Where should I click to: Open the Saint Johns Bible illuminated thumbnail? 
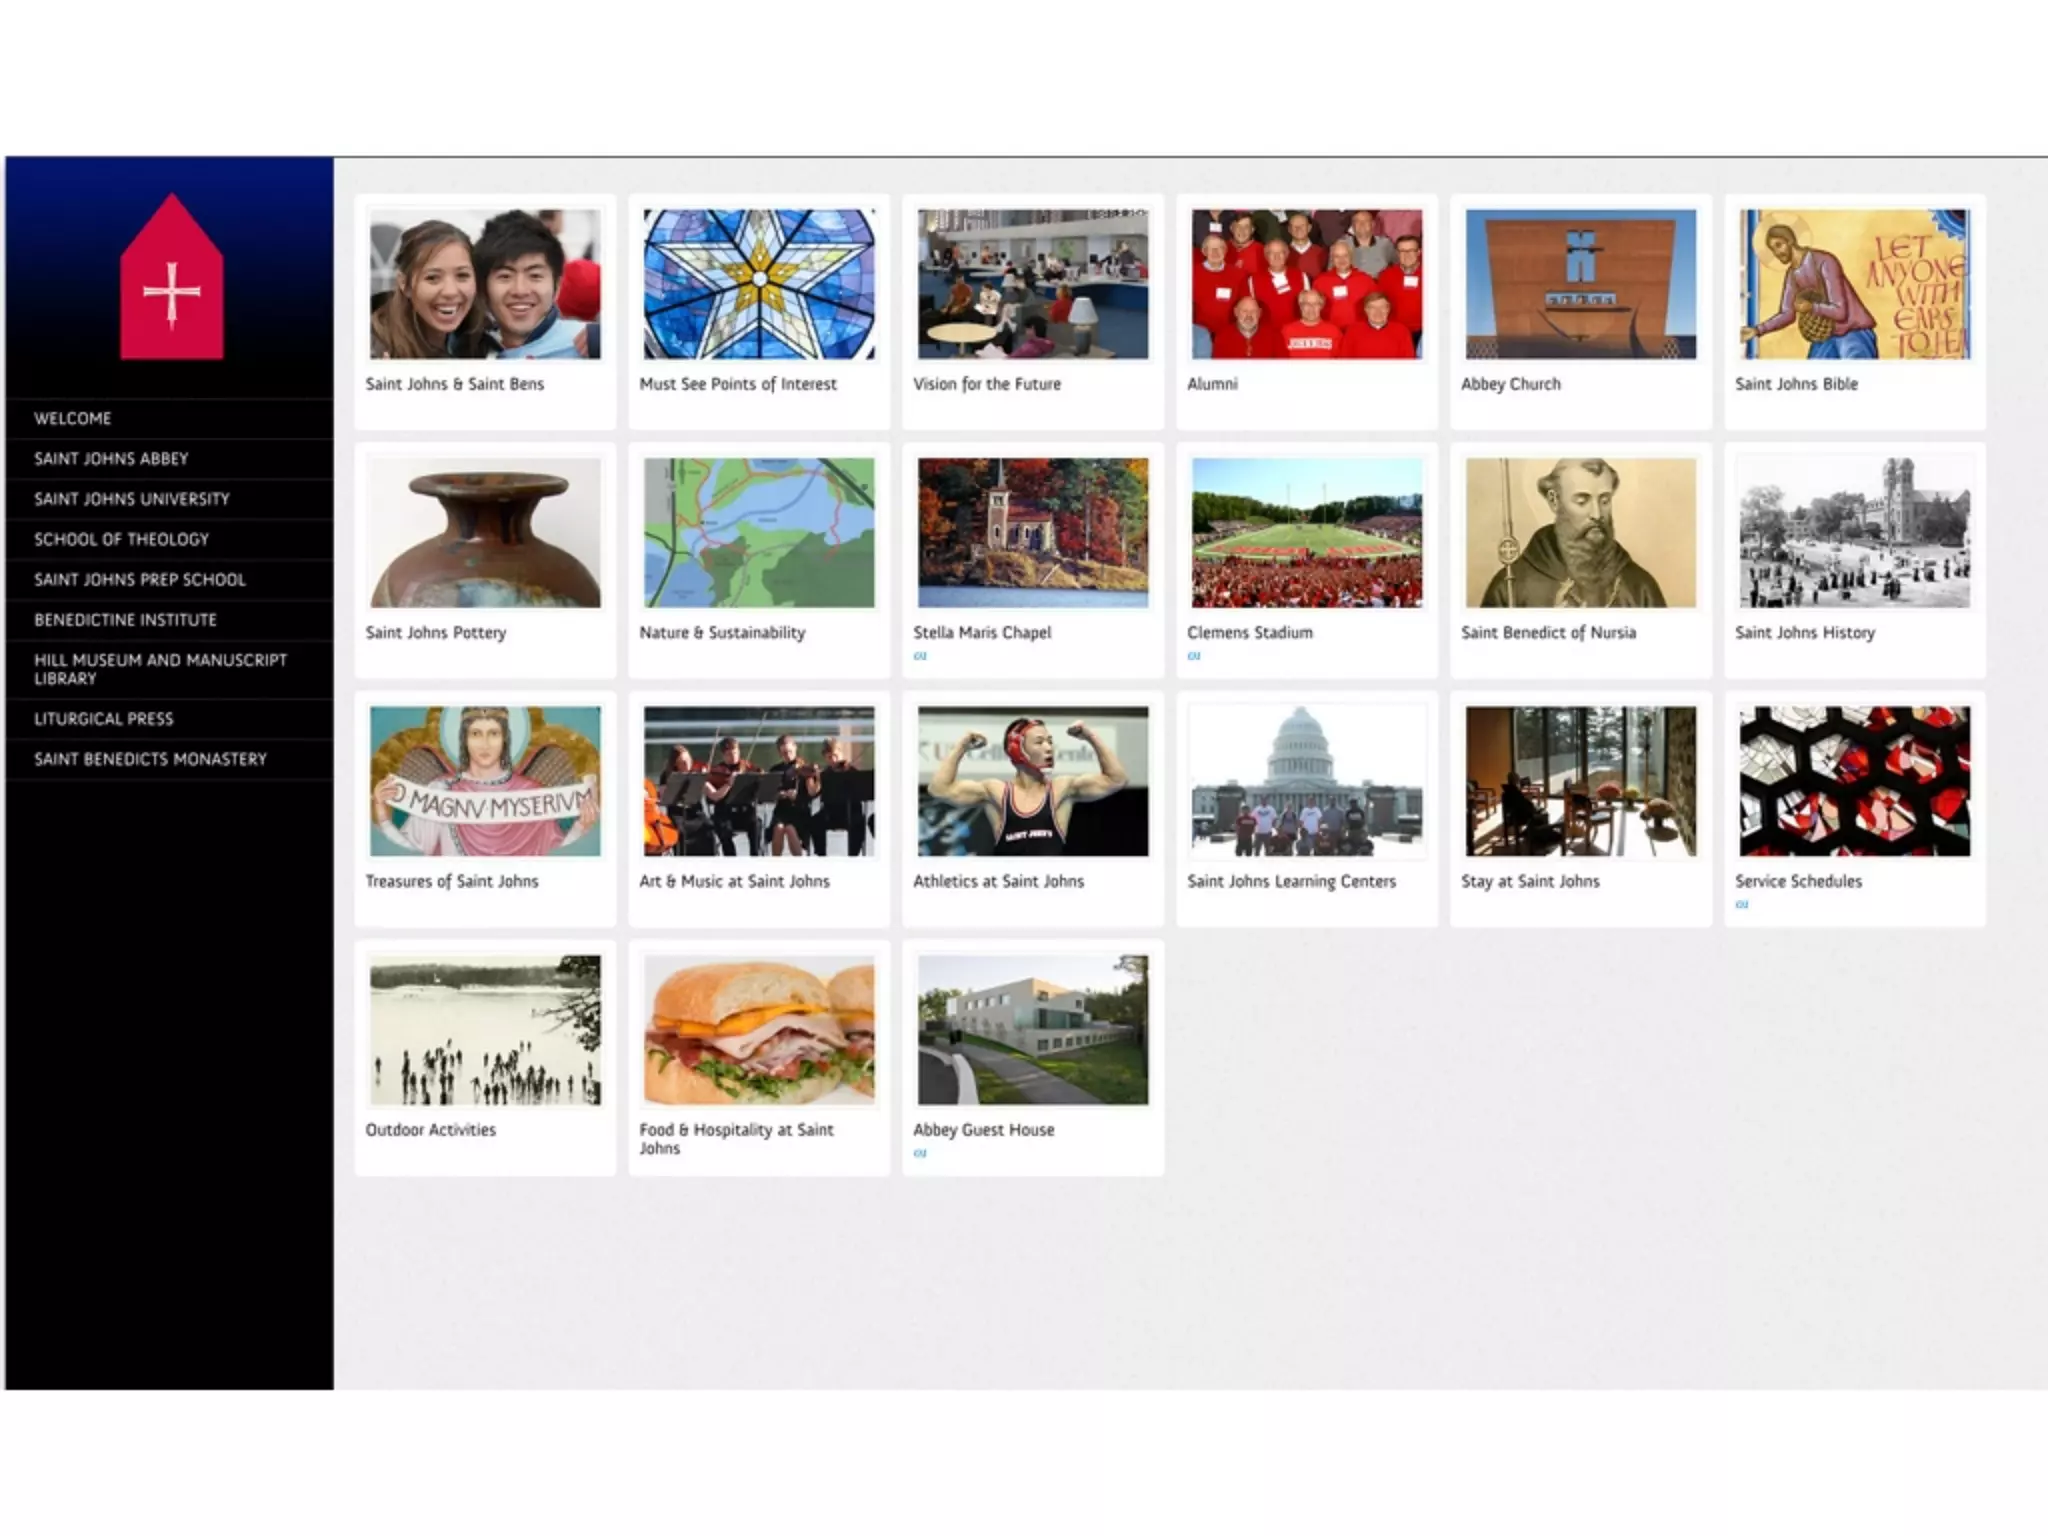pyautogui.click(x=1854, y=284)
